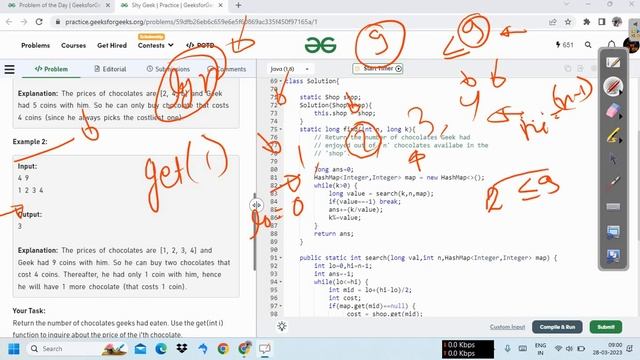The height and width of the screenshot is (360, 640).
Task: Collapse the code fold arrow at line 97
Action: [280, 306]
